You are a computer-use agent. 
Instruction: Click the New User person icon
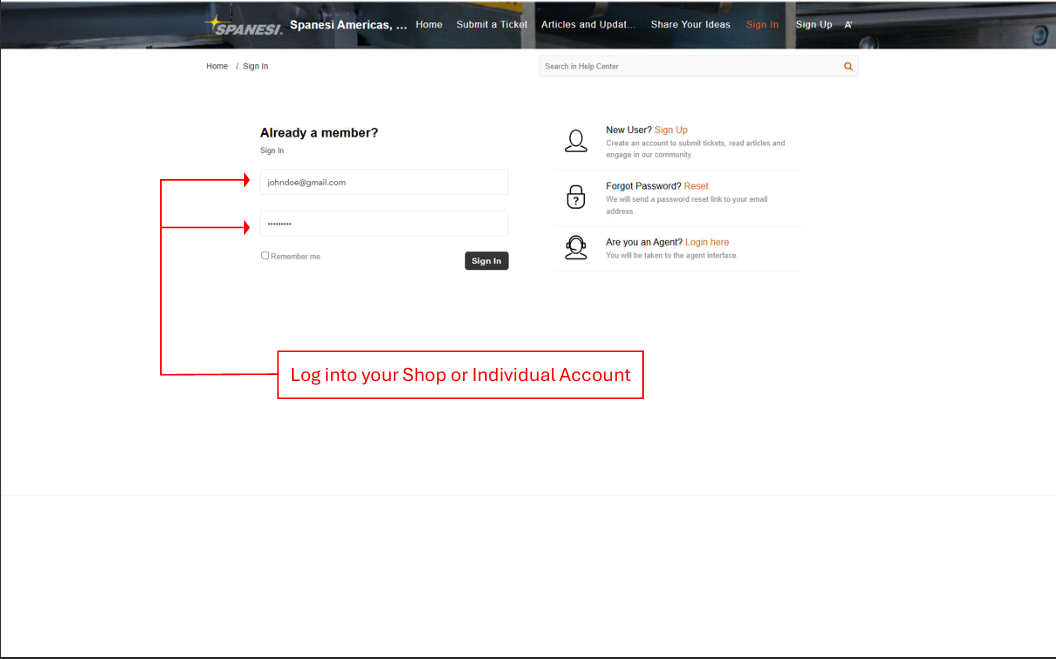tap(576, 141)
